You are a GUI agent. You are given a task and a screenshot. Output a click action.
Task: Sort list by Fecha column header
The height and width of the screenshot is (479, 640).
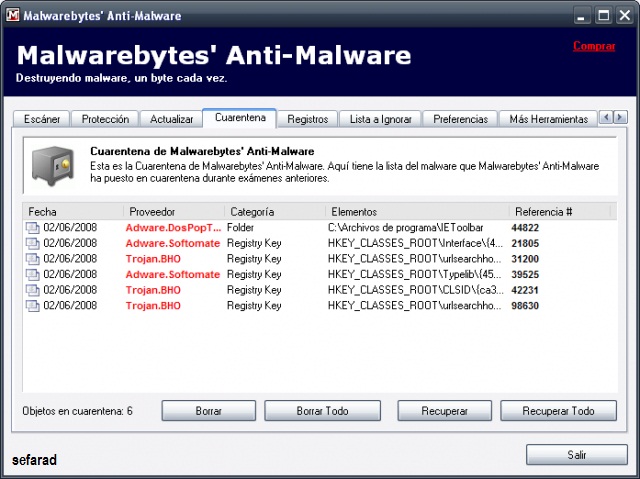coord(72,212)
